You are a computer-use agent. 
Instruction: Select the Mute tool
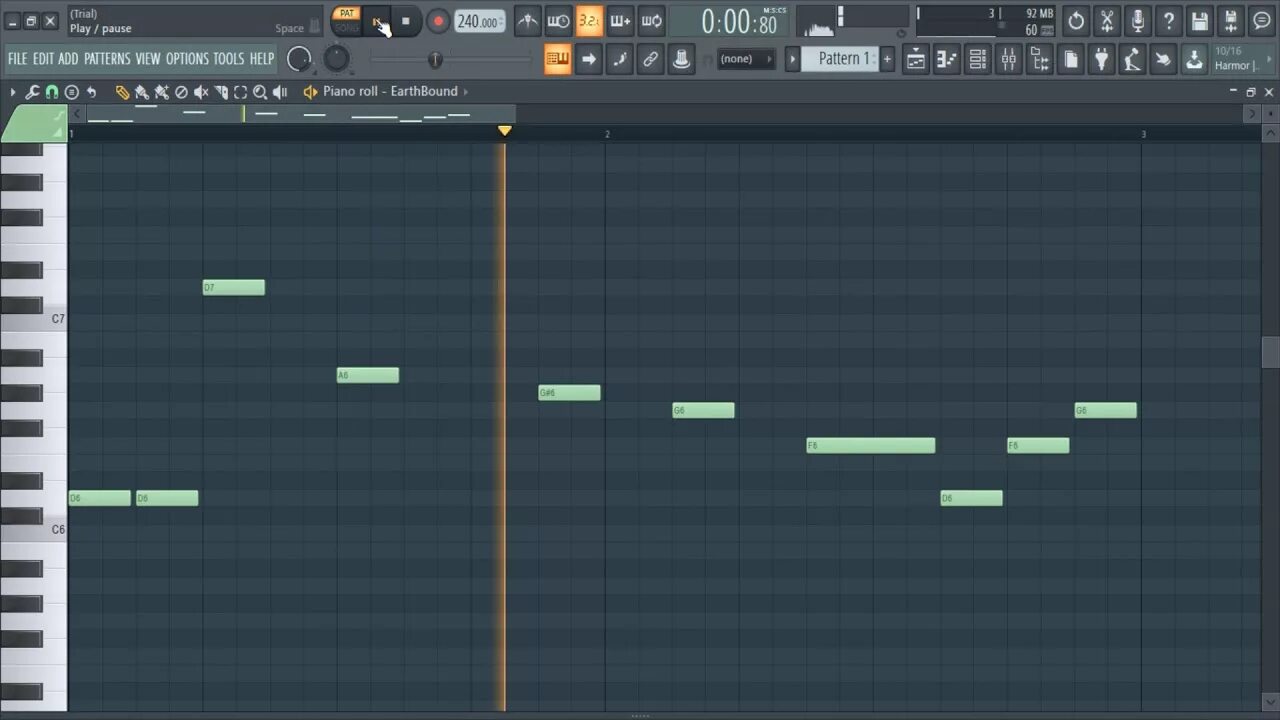coord(201,92)
